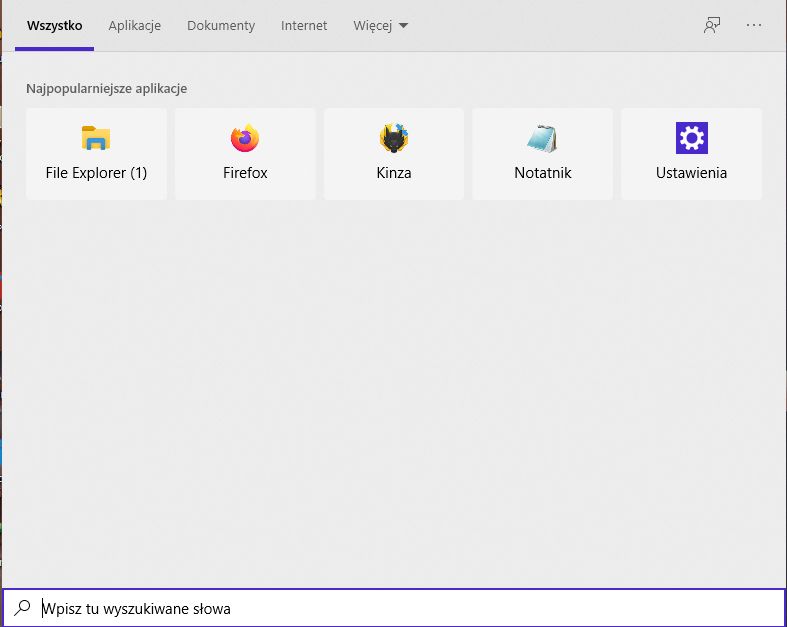This screenshot has height=627, width=787.
Task: Switch to the Aplikacje tab
Action: (x=135, y=26)
